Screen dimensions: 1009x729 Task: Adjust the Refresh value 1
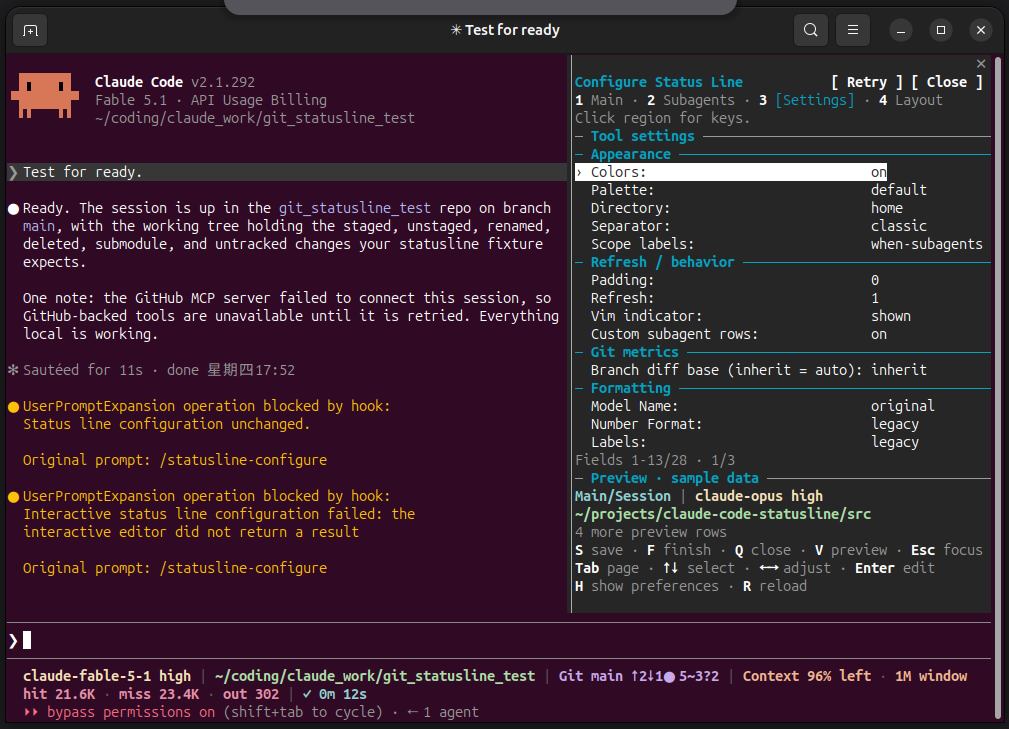coord(875,298)
